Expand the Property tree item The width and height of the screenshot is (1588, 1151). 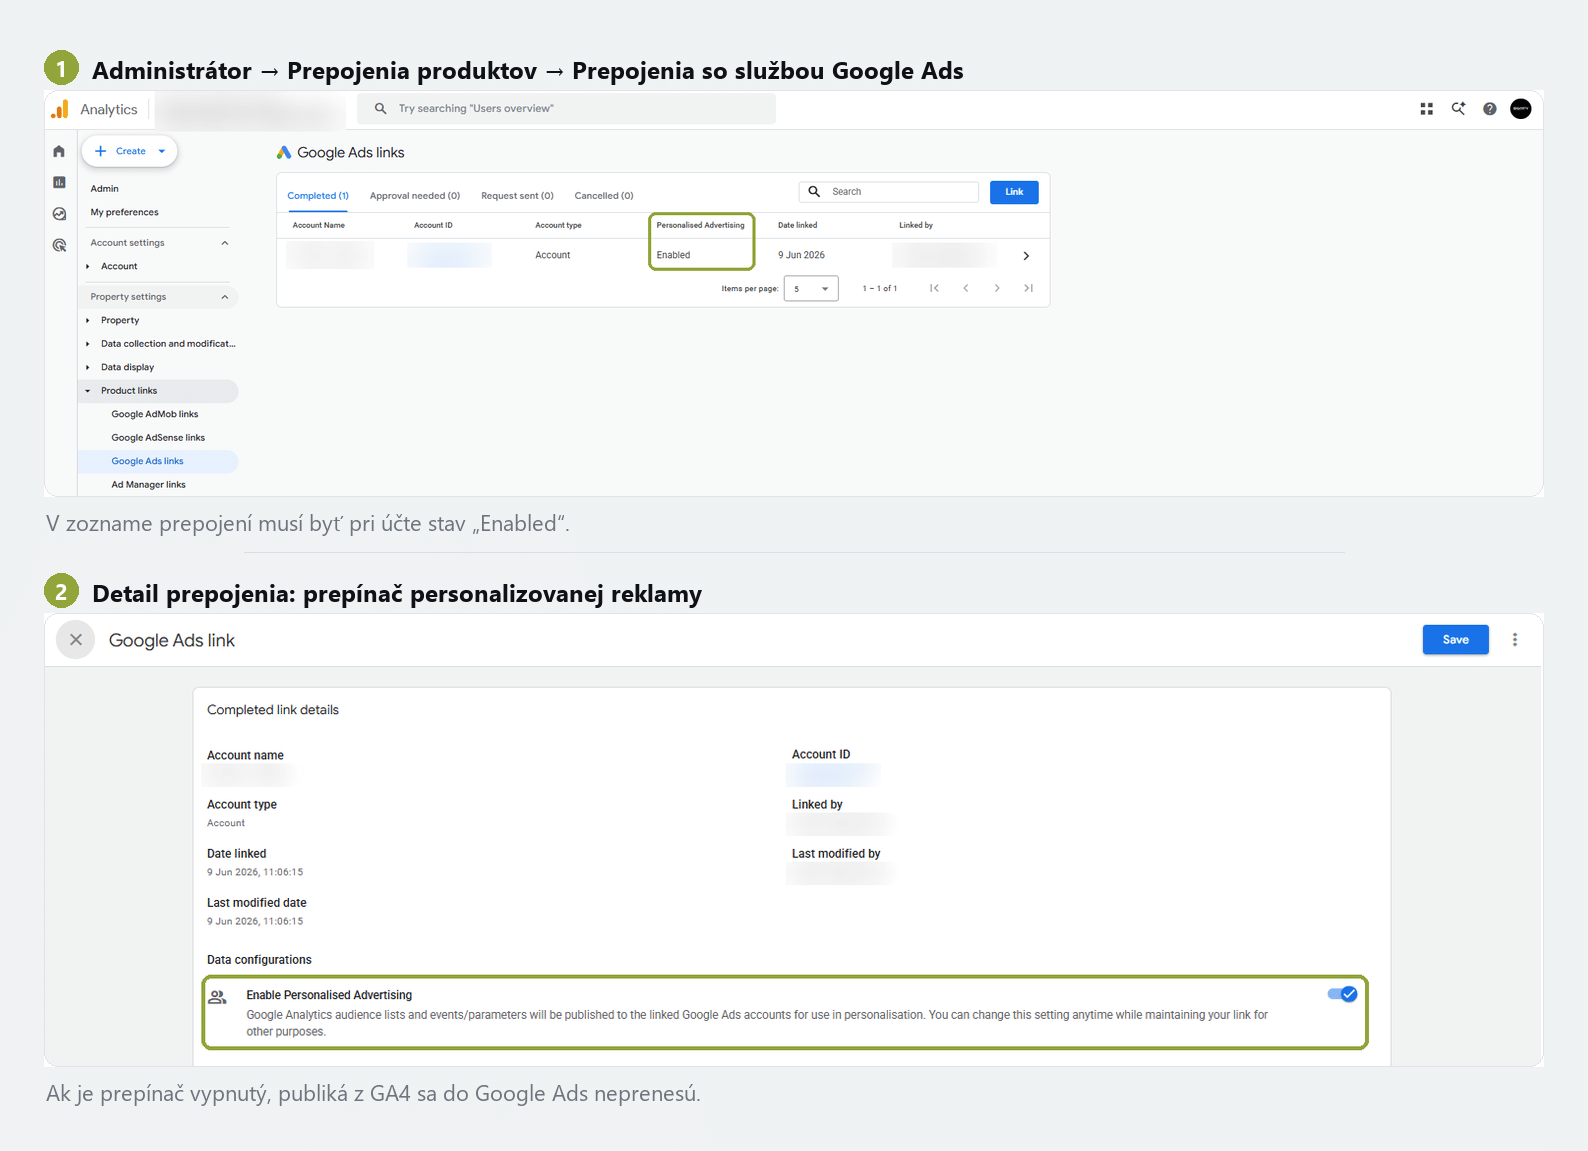pyautogui.click(x=88, y=321)
